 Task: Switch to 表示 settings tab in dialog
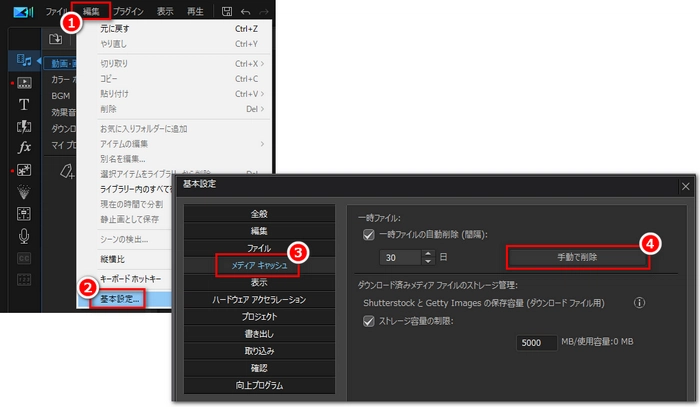[x=259, y=282]
